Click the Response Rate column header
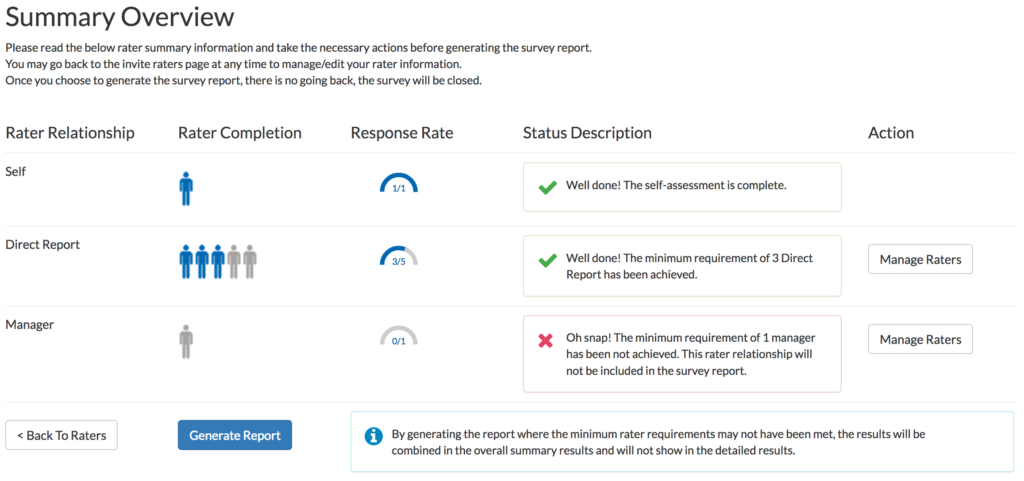Image resolution: width=1024 pixels, height=481 pixels. point(401,133)
